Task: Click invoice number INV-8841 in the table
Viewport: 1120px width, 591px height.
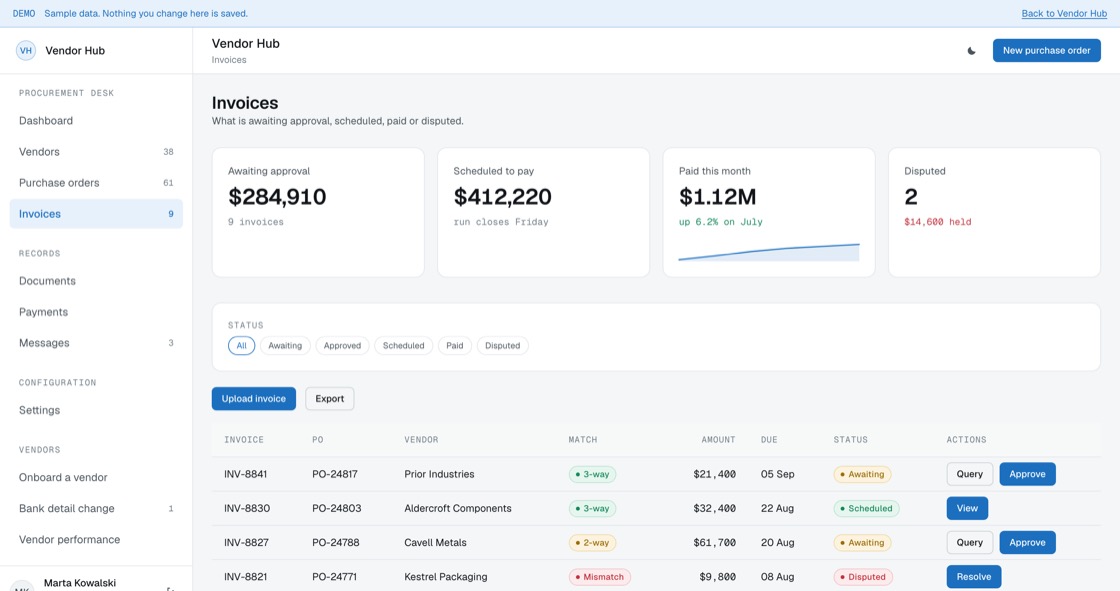Action: pyautogui.click(x=246, y=474)
